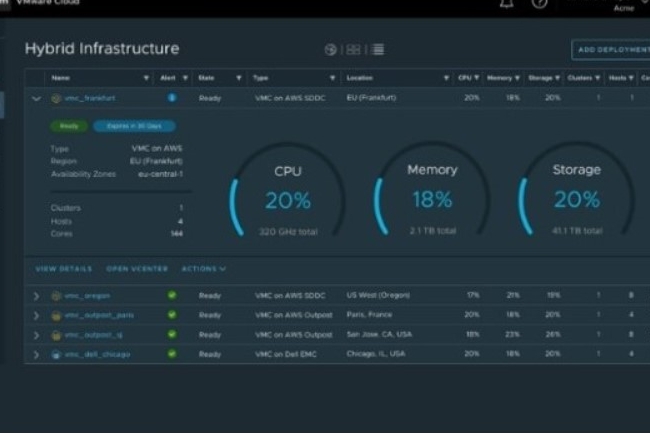The width and height of the screenshot is (650, 433).
Task: Sort by the Type column header
Action: point(261,78)
